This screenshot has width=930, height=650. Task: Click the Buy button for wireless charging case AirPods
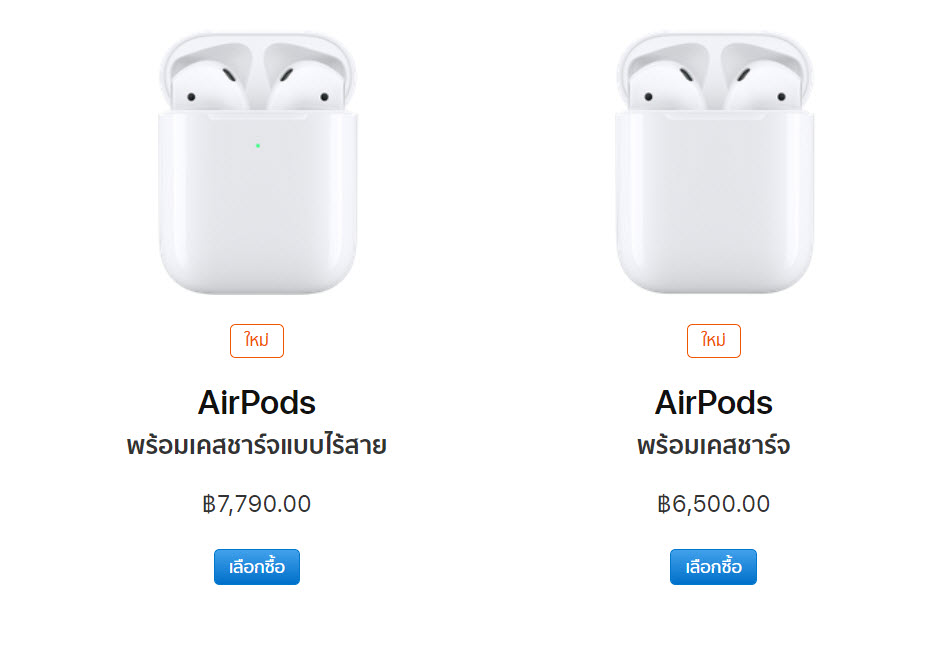click(257, 566)
